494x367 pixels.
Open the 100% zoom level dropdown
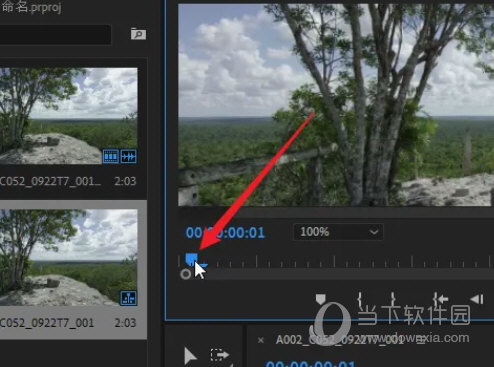point(338,232)
